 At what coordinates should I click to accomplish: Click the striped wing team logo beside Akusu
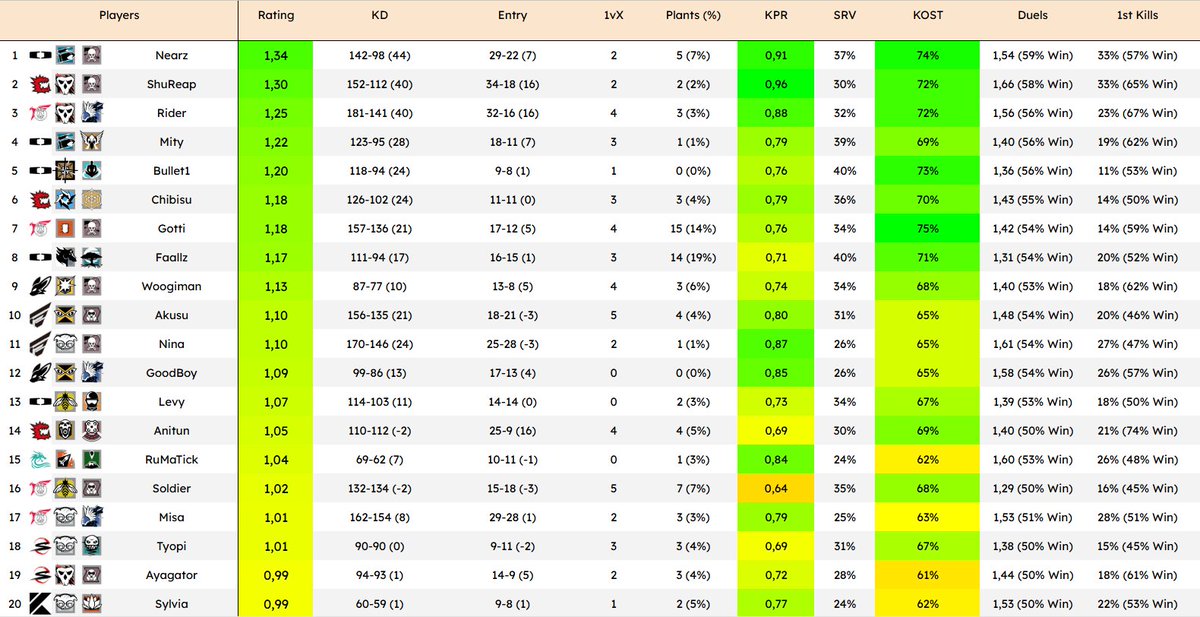point(40,315)
